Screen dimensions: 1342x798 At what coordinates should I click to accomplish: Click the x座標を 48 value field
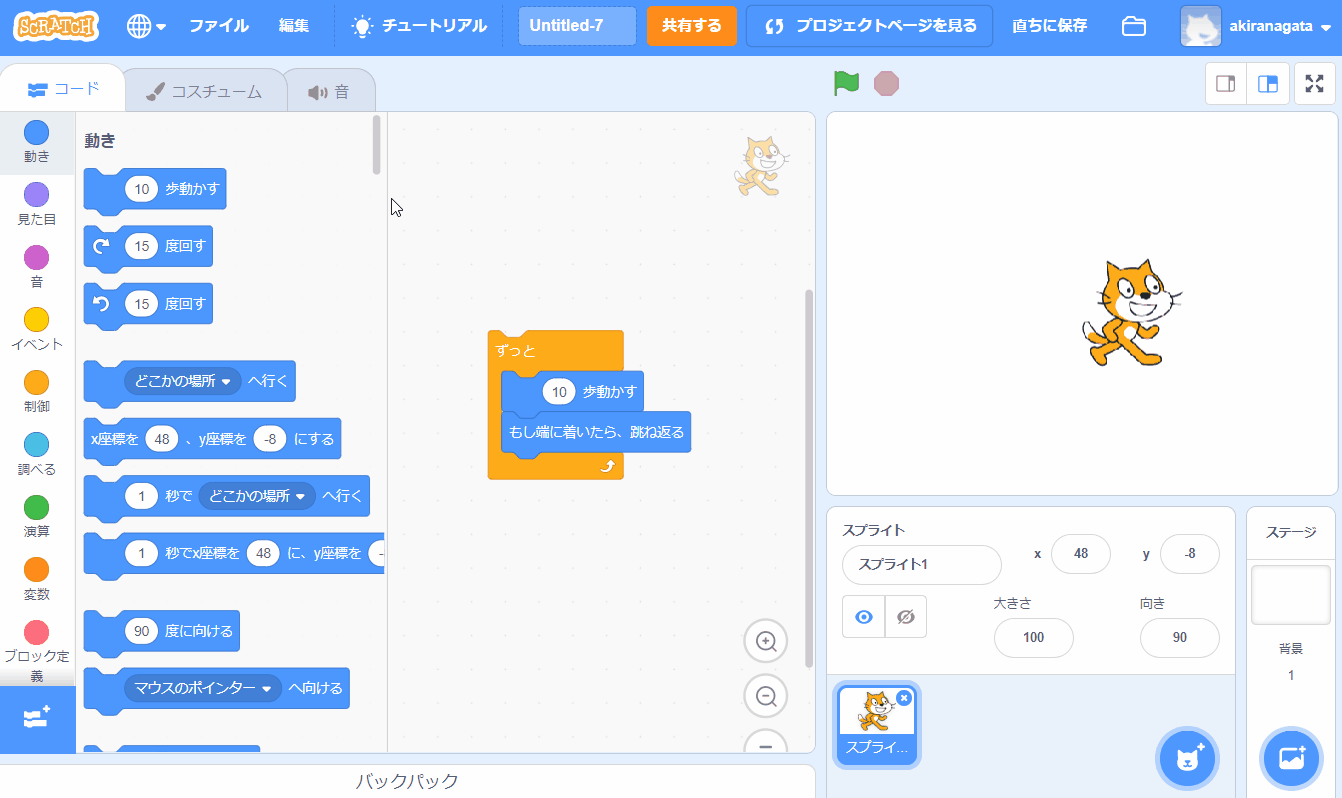coord(162,438)
